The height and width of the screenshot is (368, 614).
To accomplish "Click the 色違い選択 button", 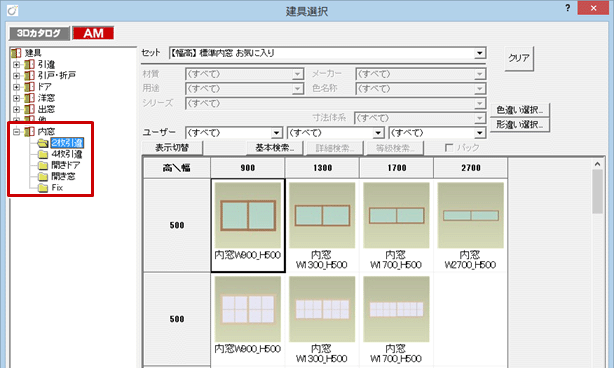I will click(520, 110).
